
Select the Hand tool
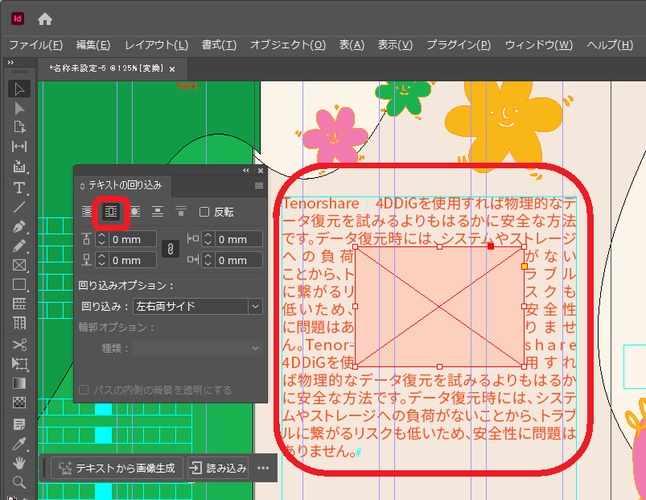coord(19,463)
